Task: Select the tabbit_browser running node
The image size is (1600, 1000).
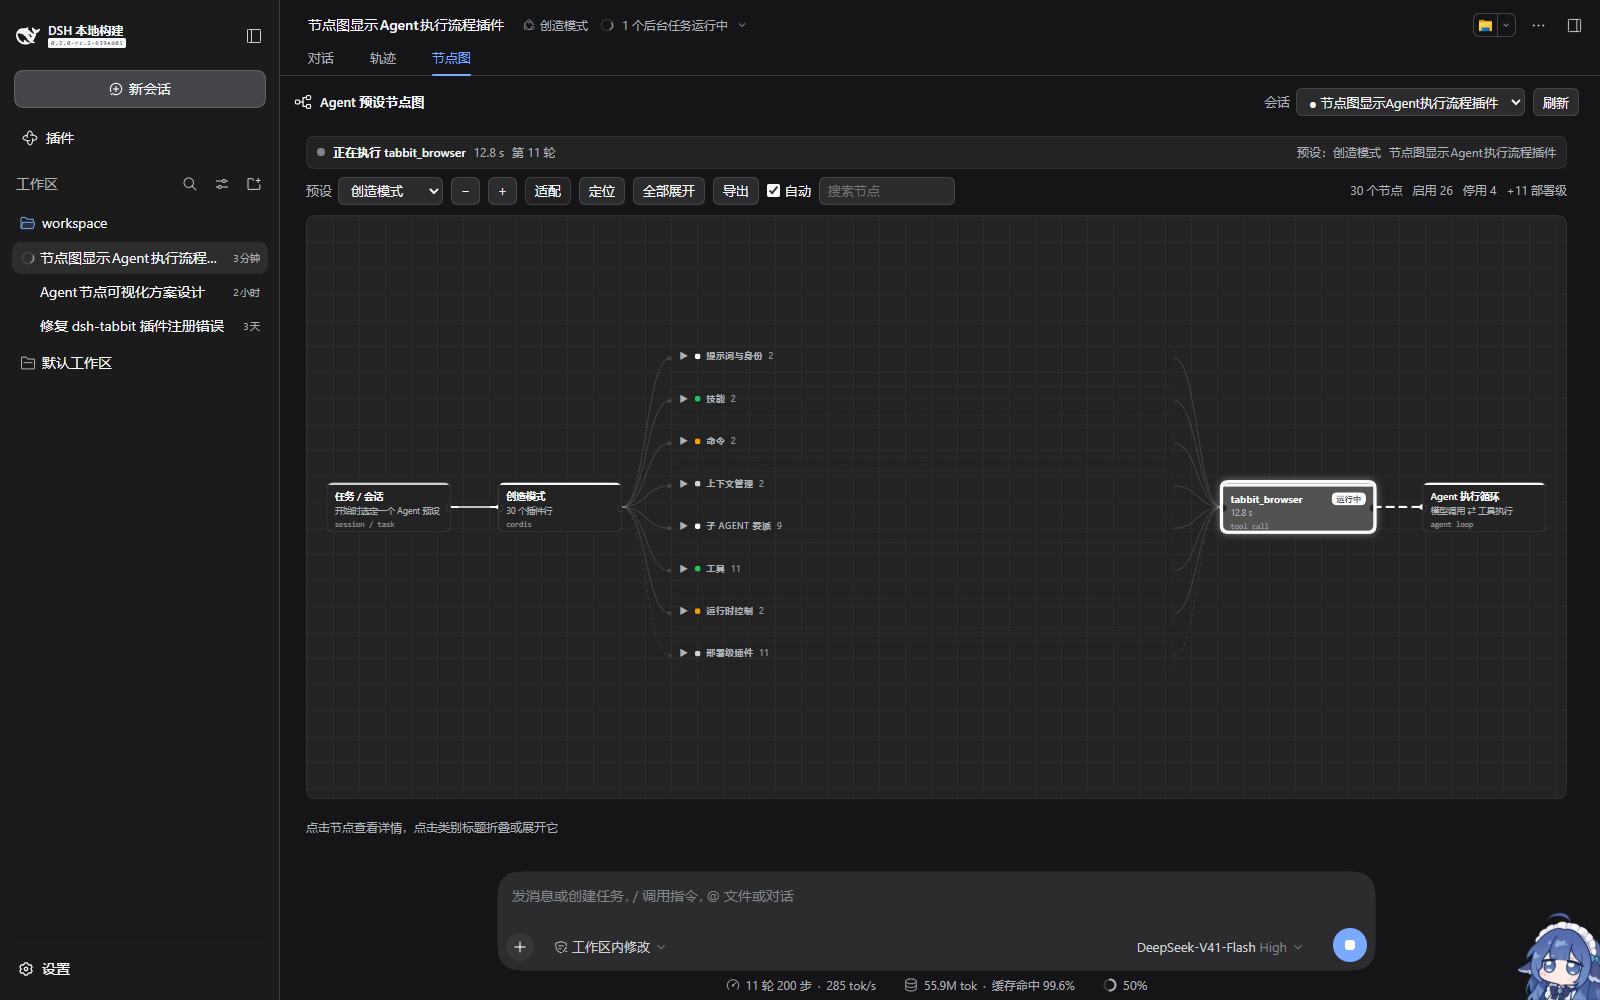Action: point(1298,507)
